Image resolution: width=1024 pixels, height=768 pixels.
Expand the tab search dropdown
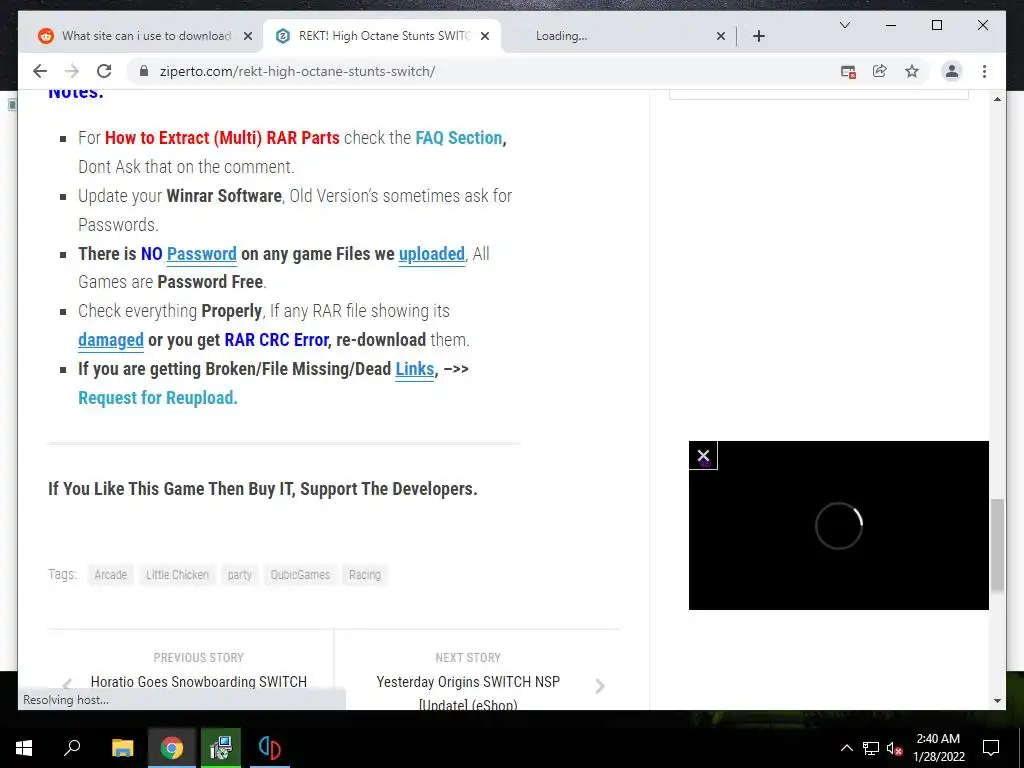844,25
